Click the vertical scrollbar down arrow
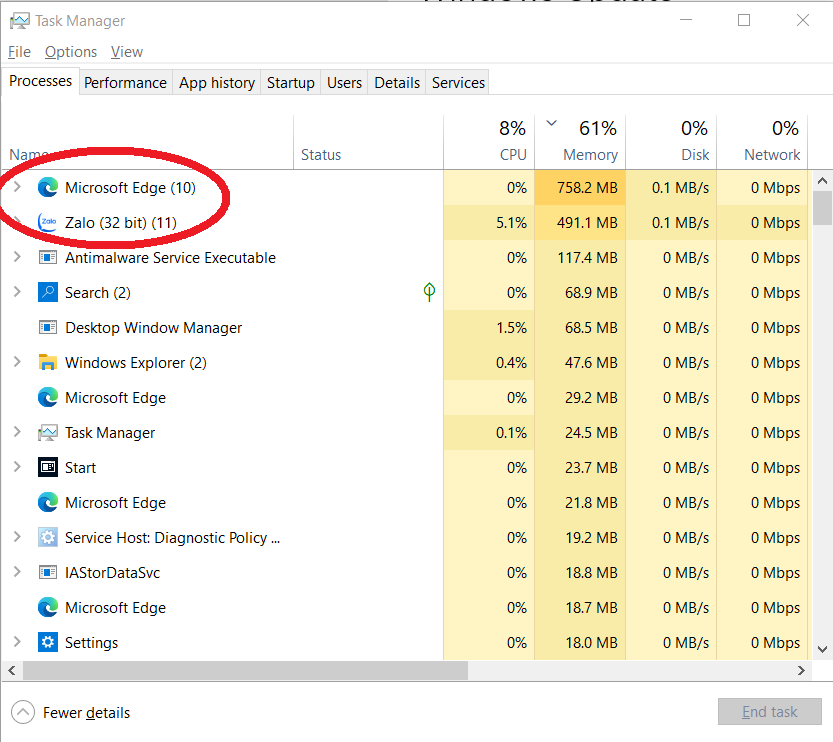This screenshot has height=742, width=833. (x=822, y=649)
